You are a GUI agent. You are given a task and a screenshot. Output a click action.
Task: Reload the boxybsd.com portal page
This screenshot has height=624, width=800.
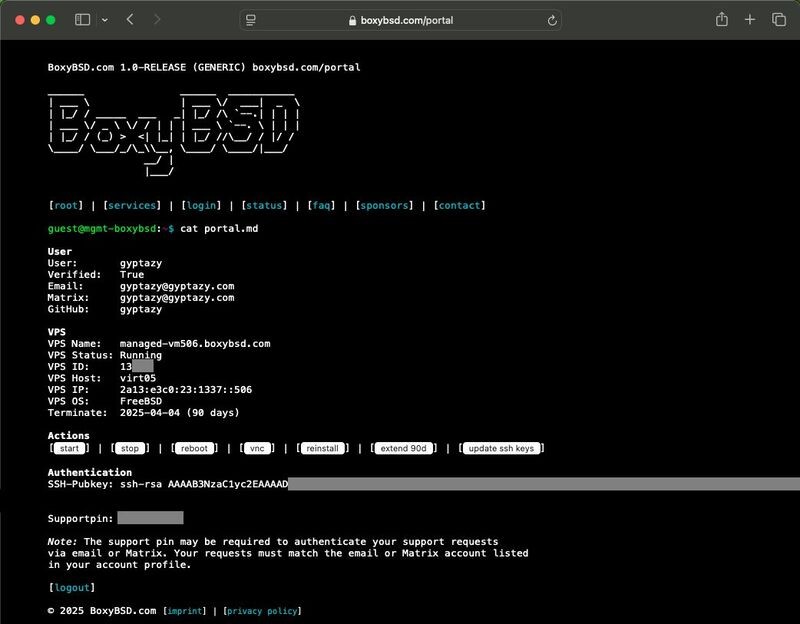(x=552, y=20)
